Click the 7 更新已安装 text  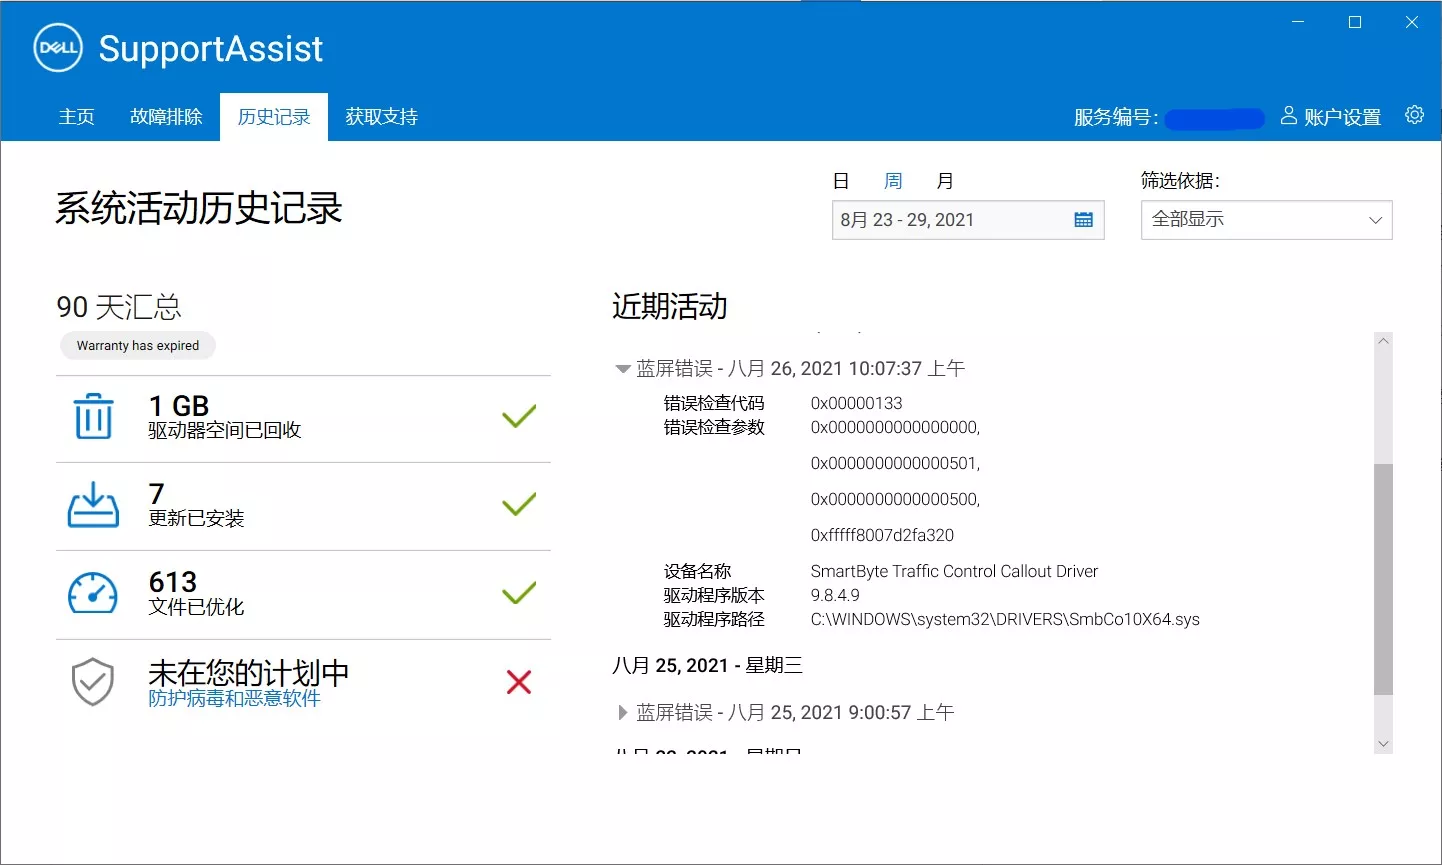click(196, 505)
